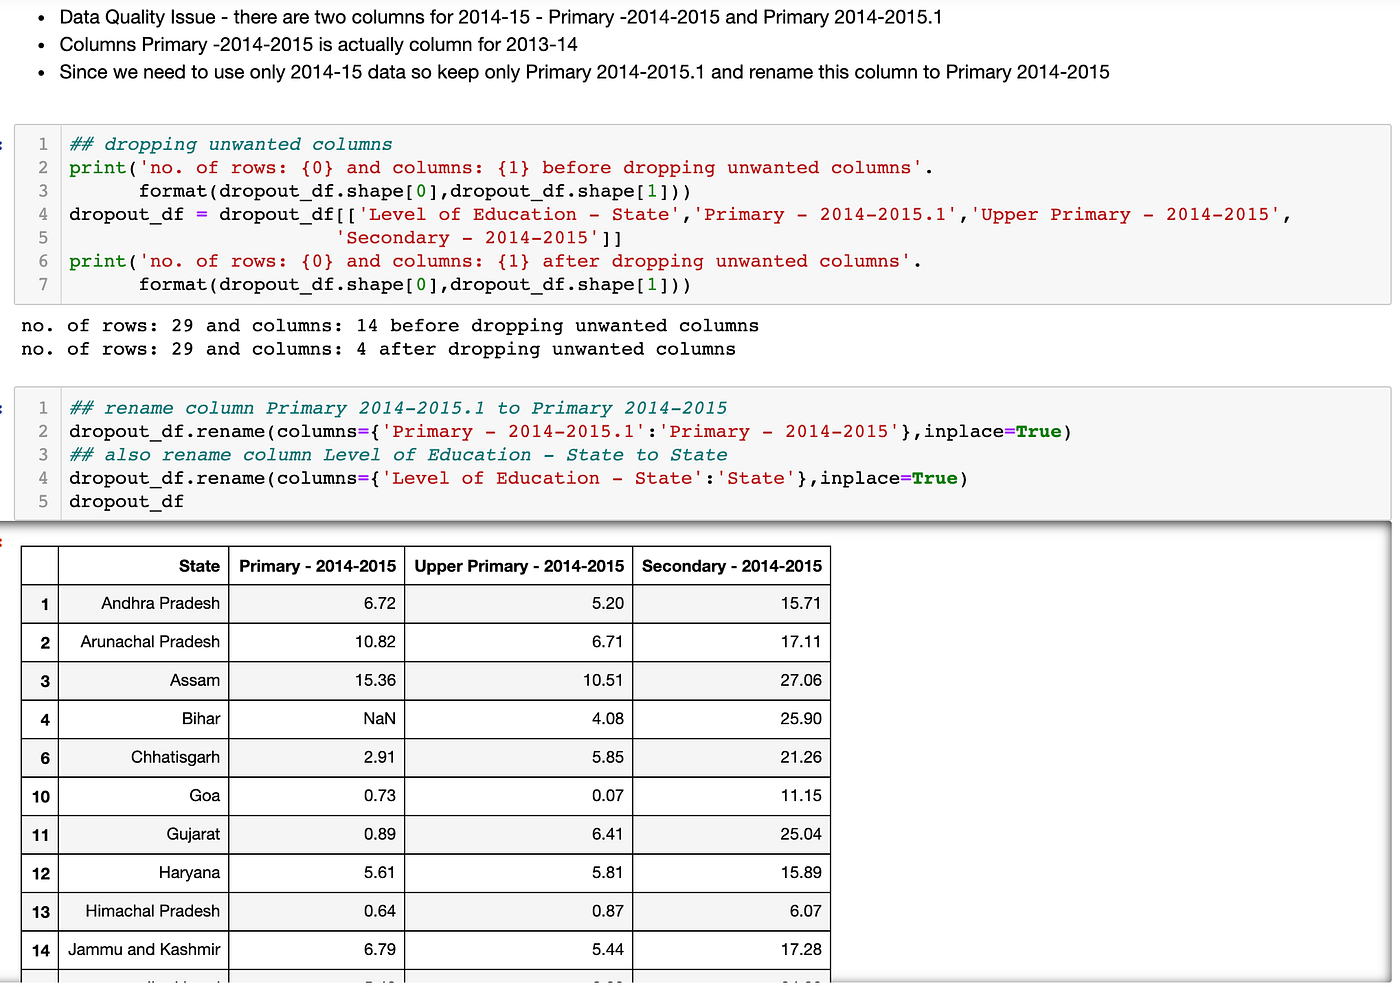Select the NaN value in Bihar's row
1400x995 pixels.
[x=381, y=718]
